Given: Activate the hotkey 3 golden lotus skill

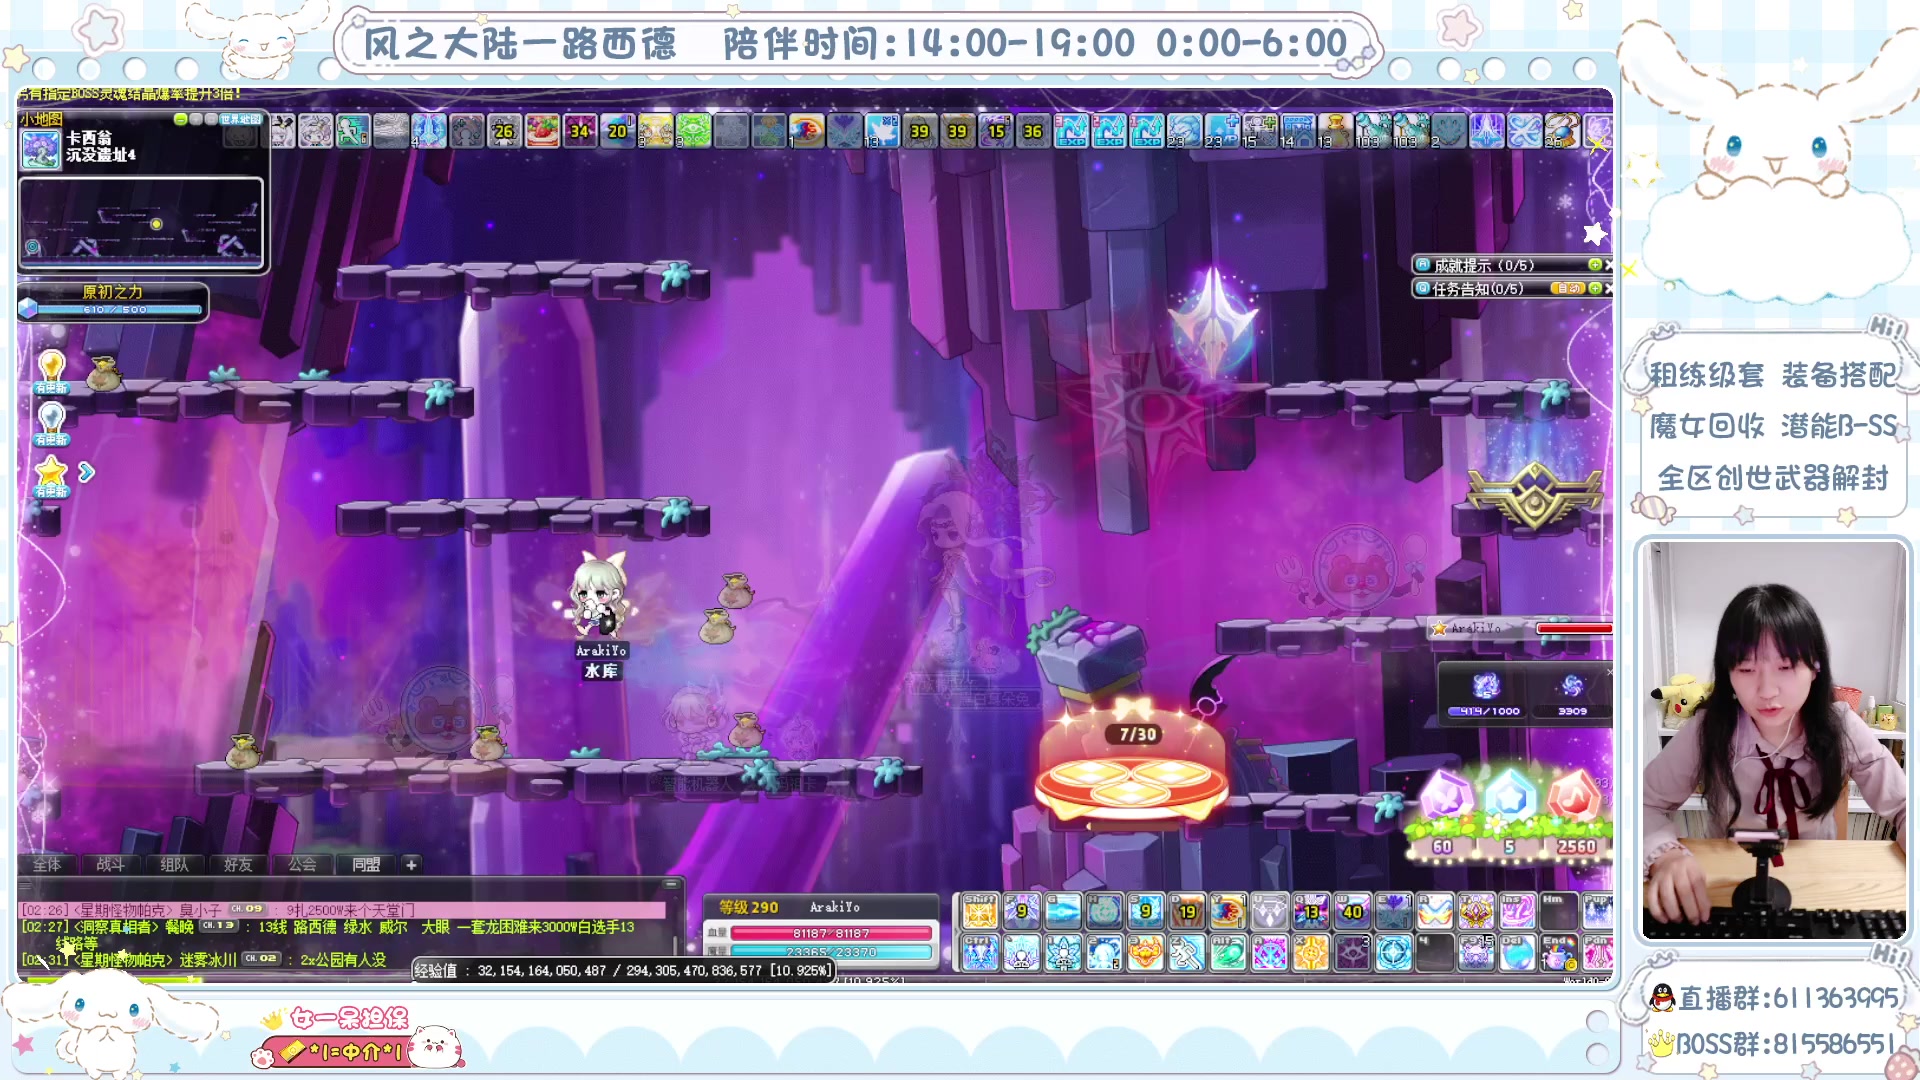Looking at the screenshot, I should (1145, 953).
